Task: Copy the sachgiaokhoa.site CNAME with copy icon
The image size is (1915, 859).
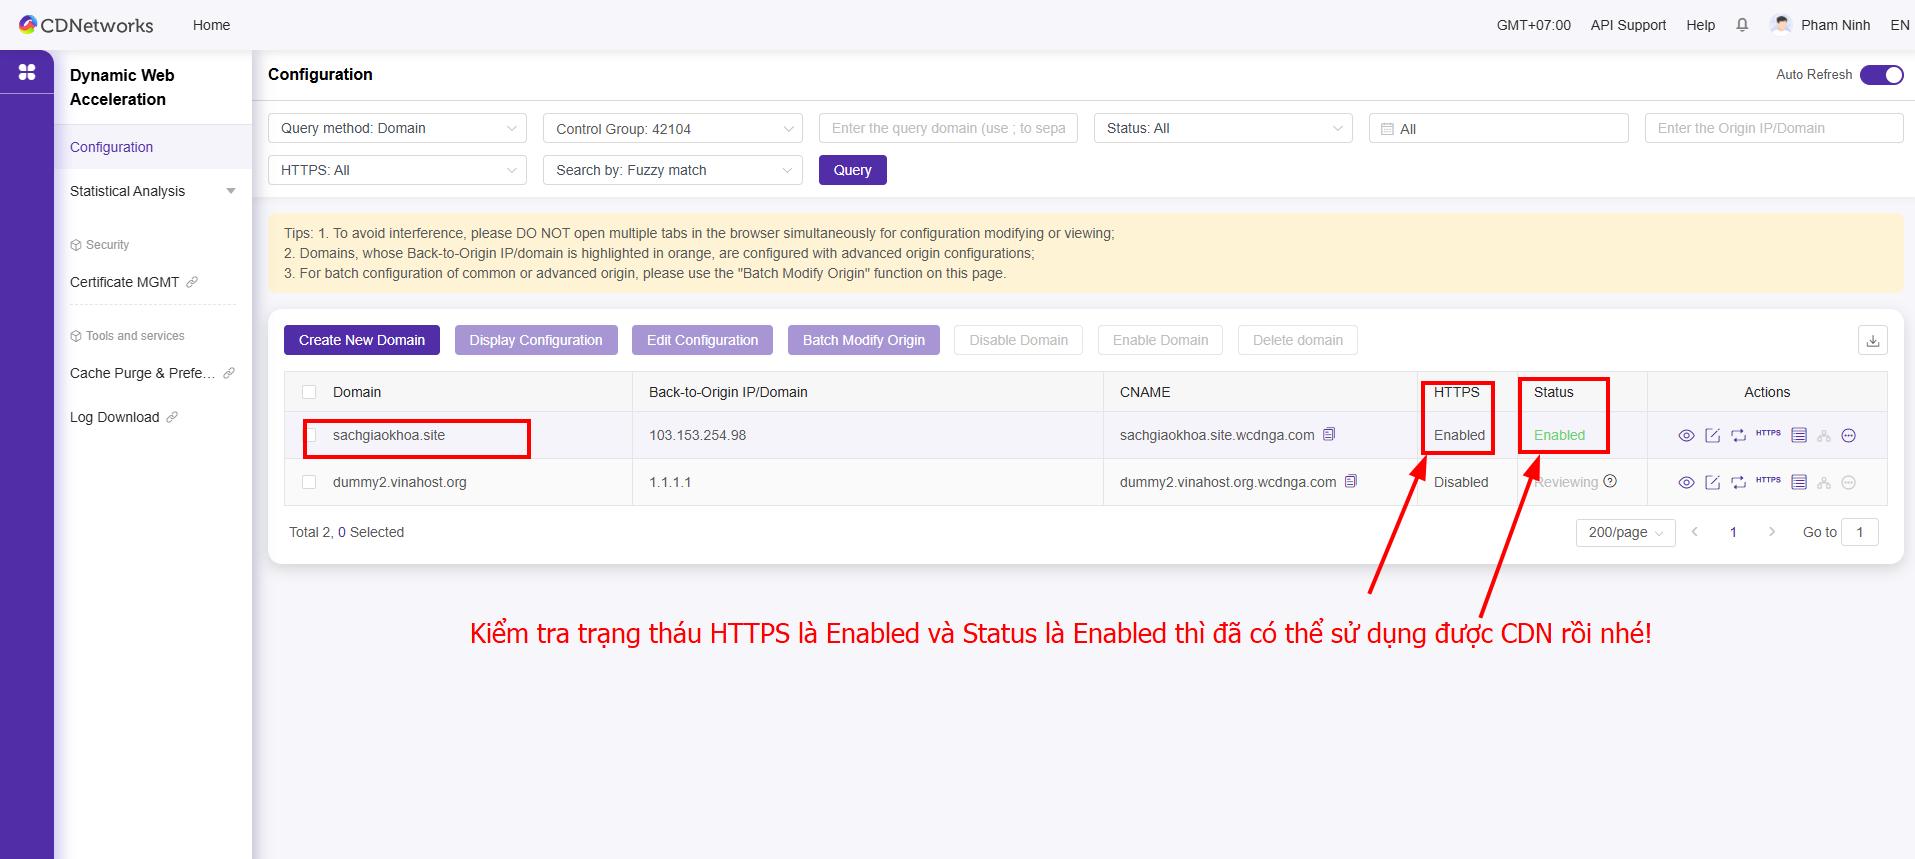Action: click(x=1329, y=434)
